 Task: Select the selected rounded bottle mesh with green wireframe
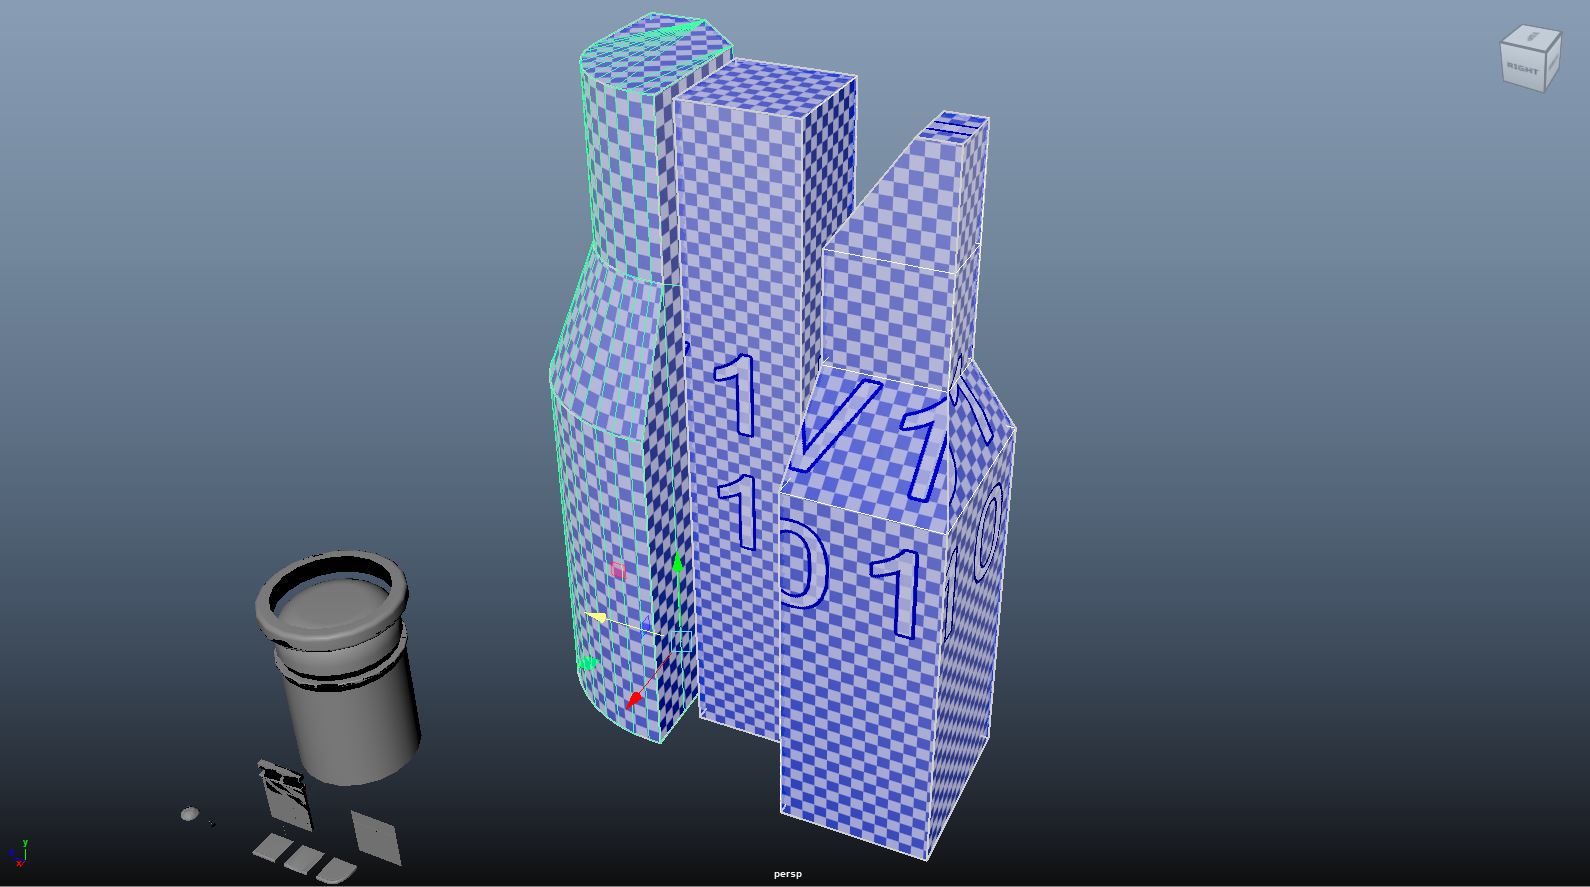pos(610,450)
